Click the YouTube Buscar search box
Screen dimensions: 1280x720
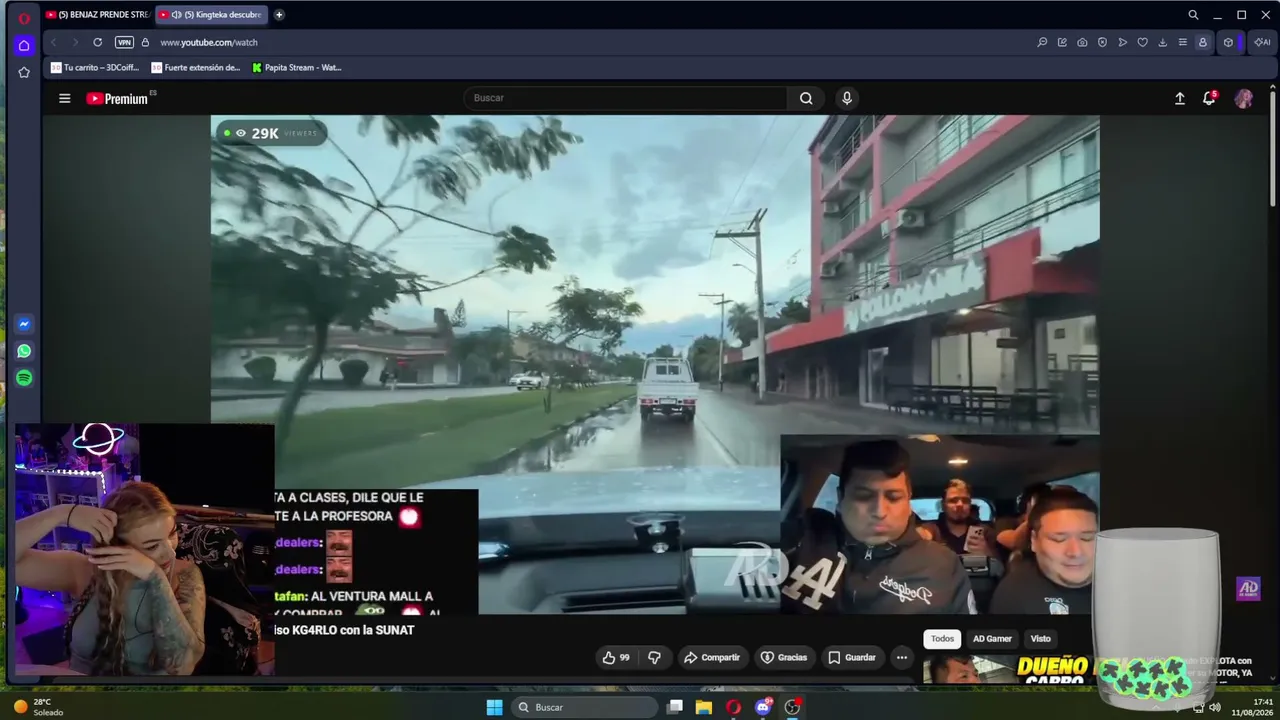coord(627,98)
